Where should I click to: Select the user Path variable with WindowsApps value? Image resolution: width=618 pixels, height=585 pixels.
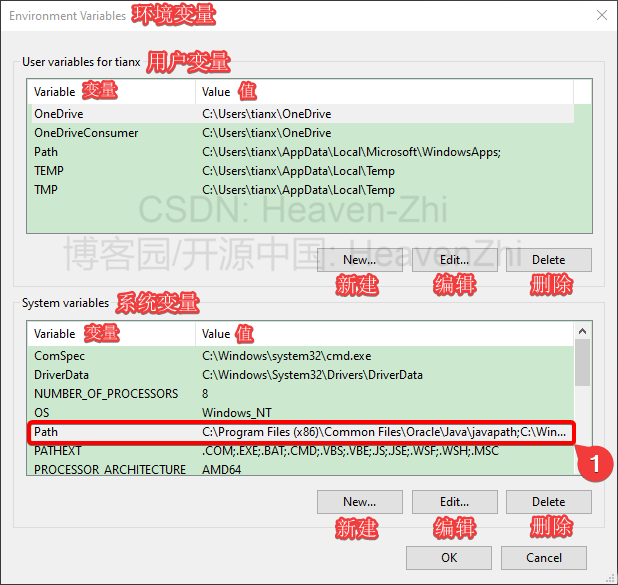pos(301,152)
